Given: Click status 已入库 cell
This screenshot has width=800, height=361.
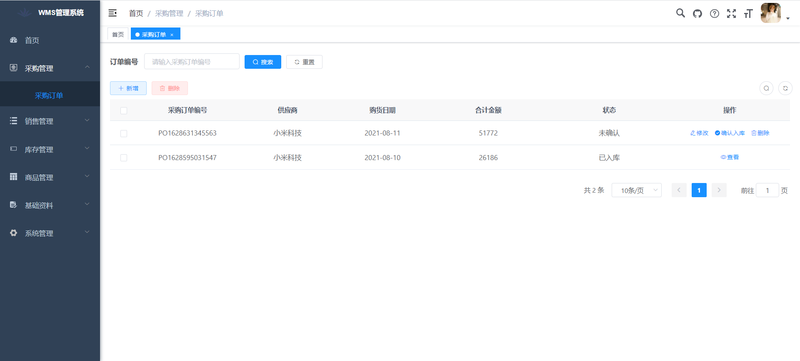Looking at the screenshot, I should (609, 158).
